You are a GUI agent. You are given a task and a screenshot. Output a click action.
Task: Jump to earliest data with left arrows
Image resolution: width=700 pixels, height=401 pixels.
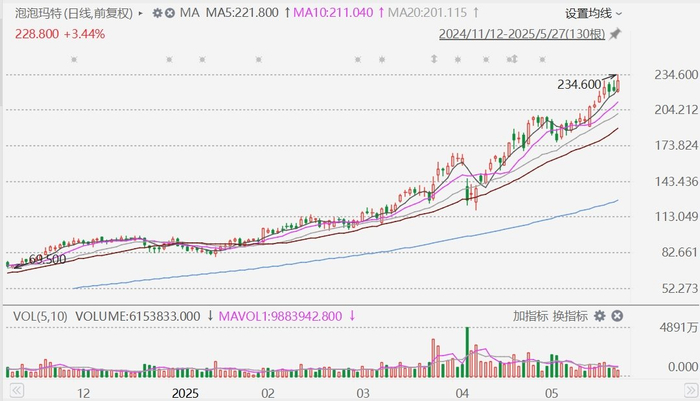point(17,391)
